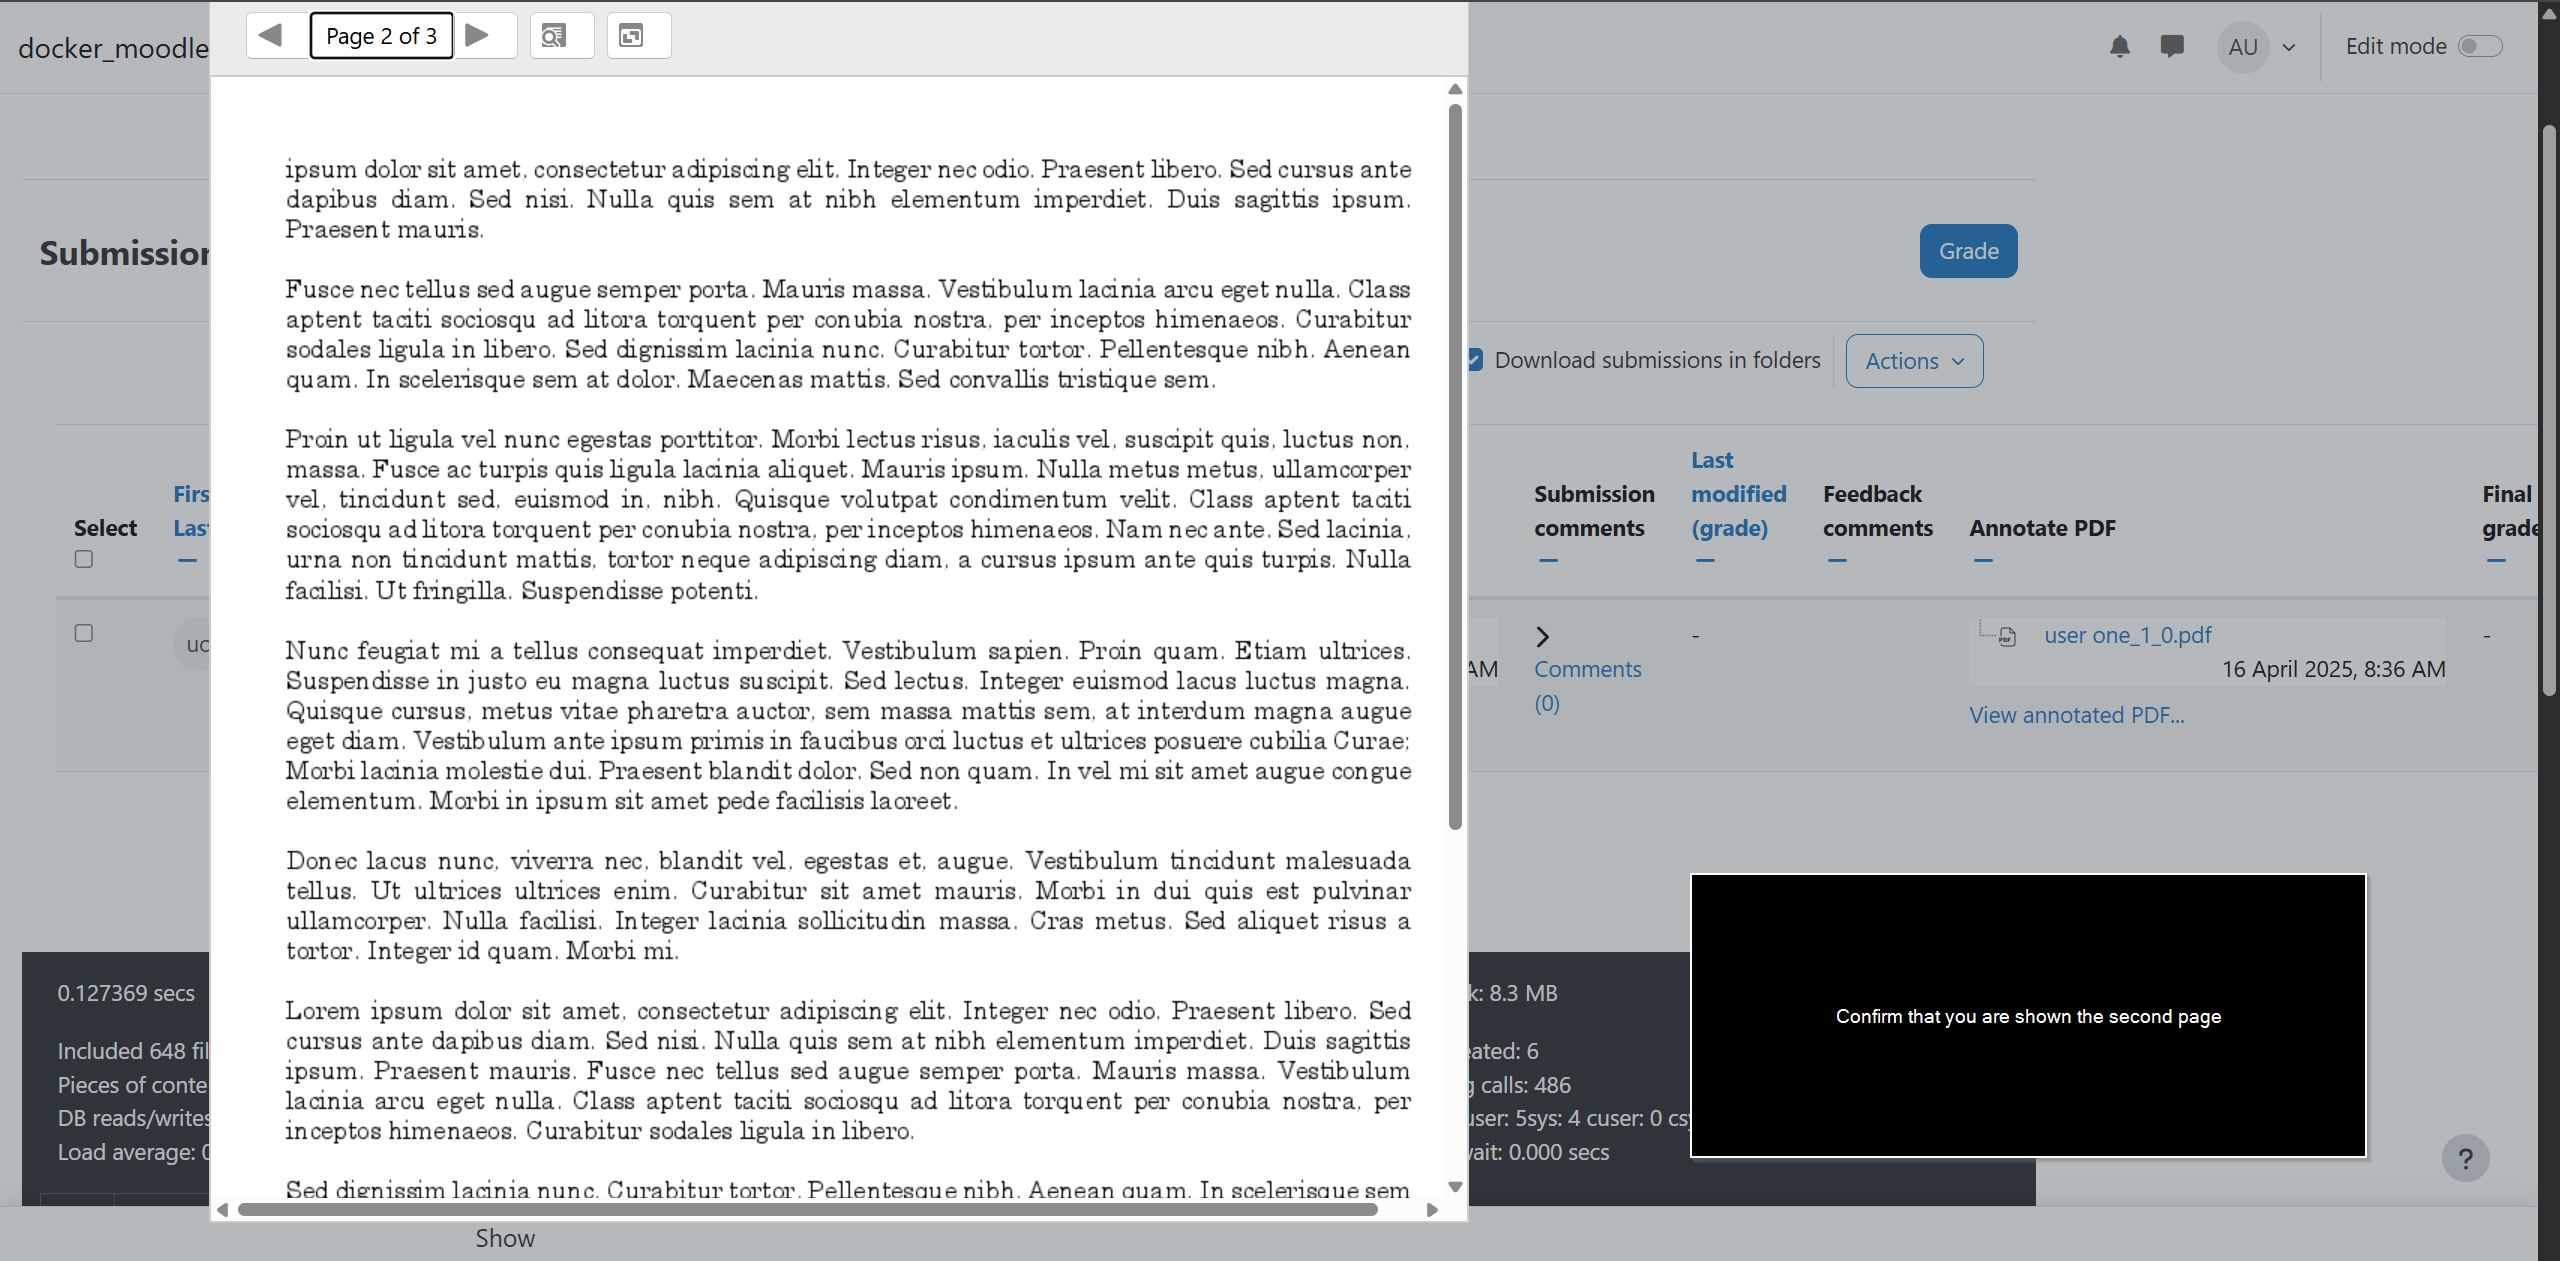Collapse the Feedback comments column
Screen dimensions: 2560x1261
pyautogui.click(x=1836, y=560)
